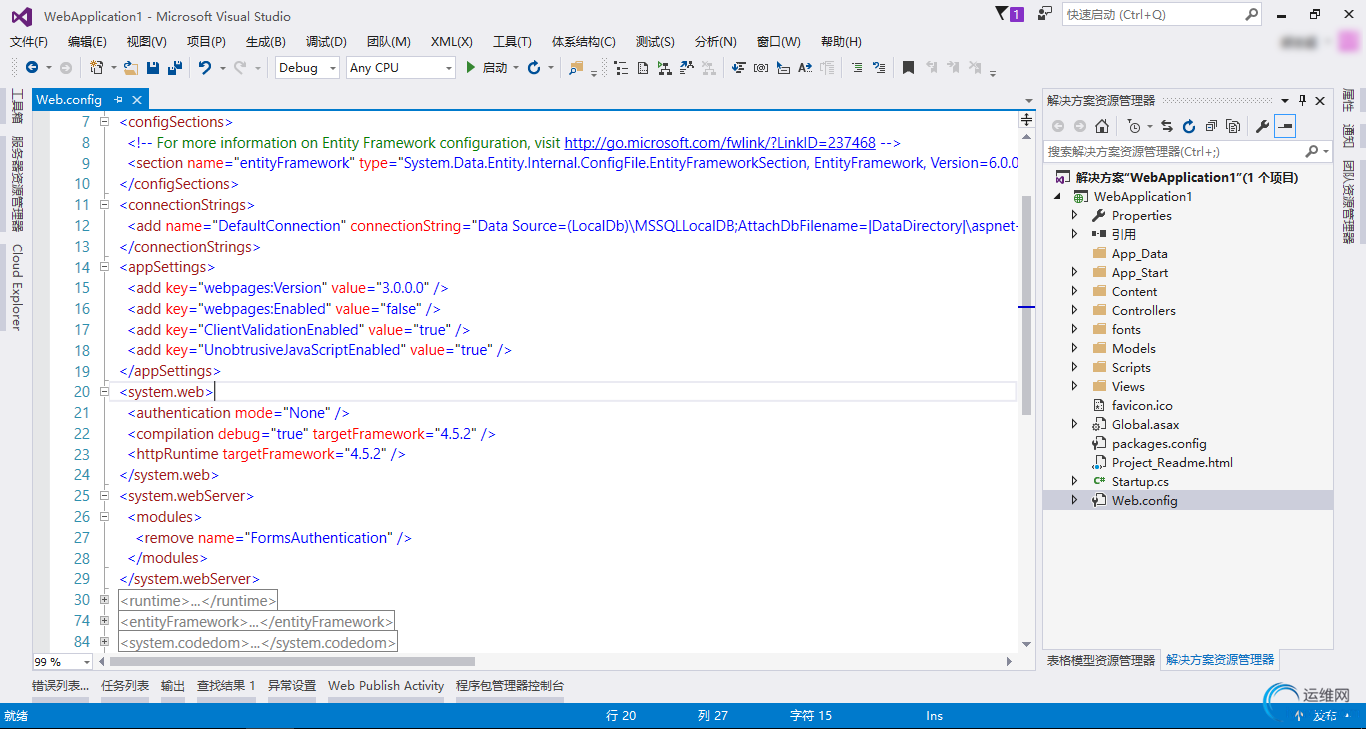
Task: Click the New Project toolbar icon
Action: [x=96, y=68]
